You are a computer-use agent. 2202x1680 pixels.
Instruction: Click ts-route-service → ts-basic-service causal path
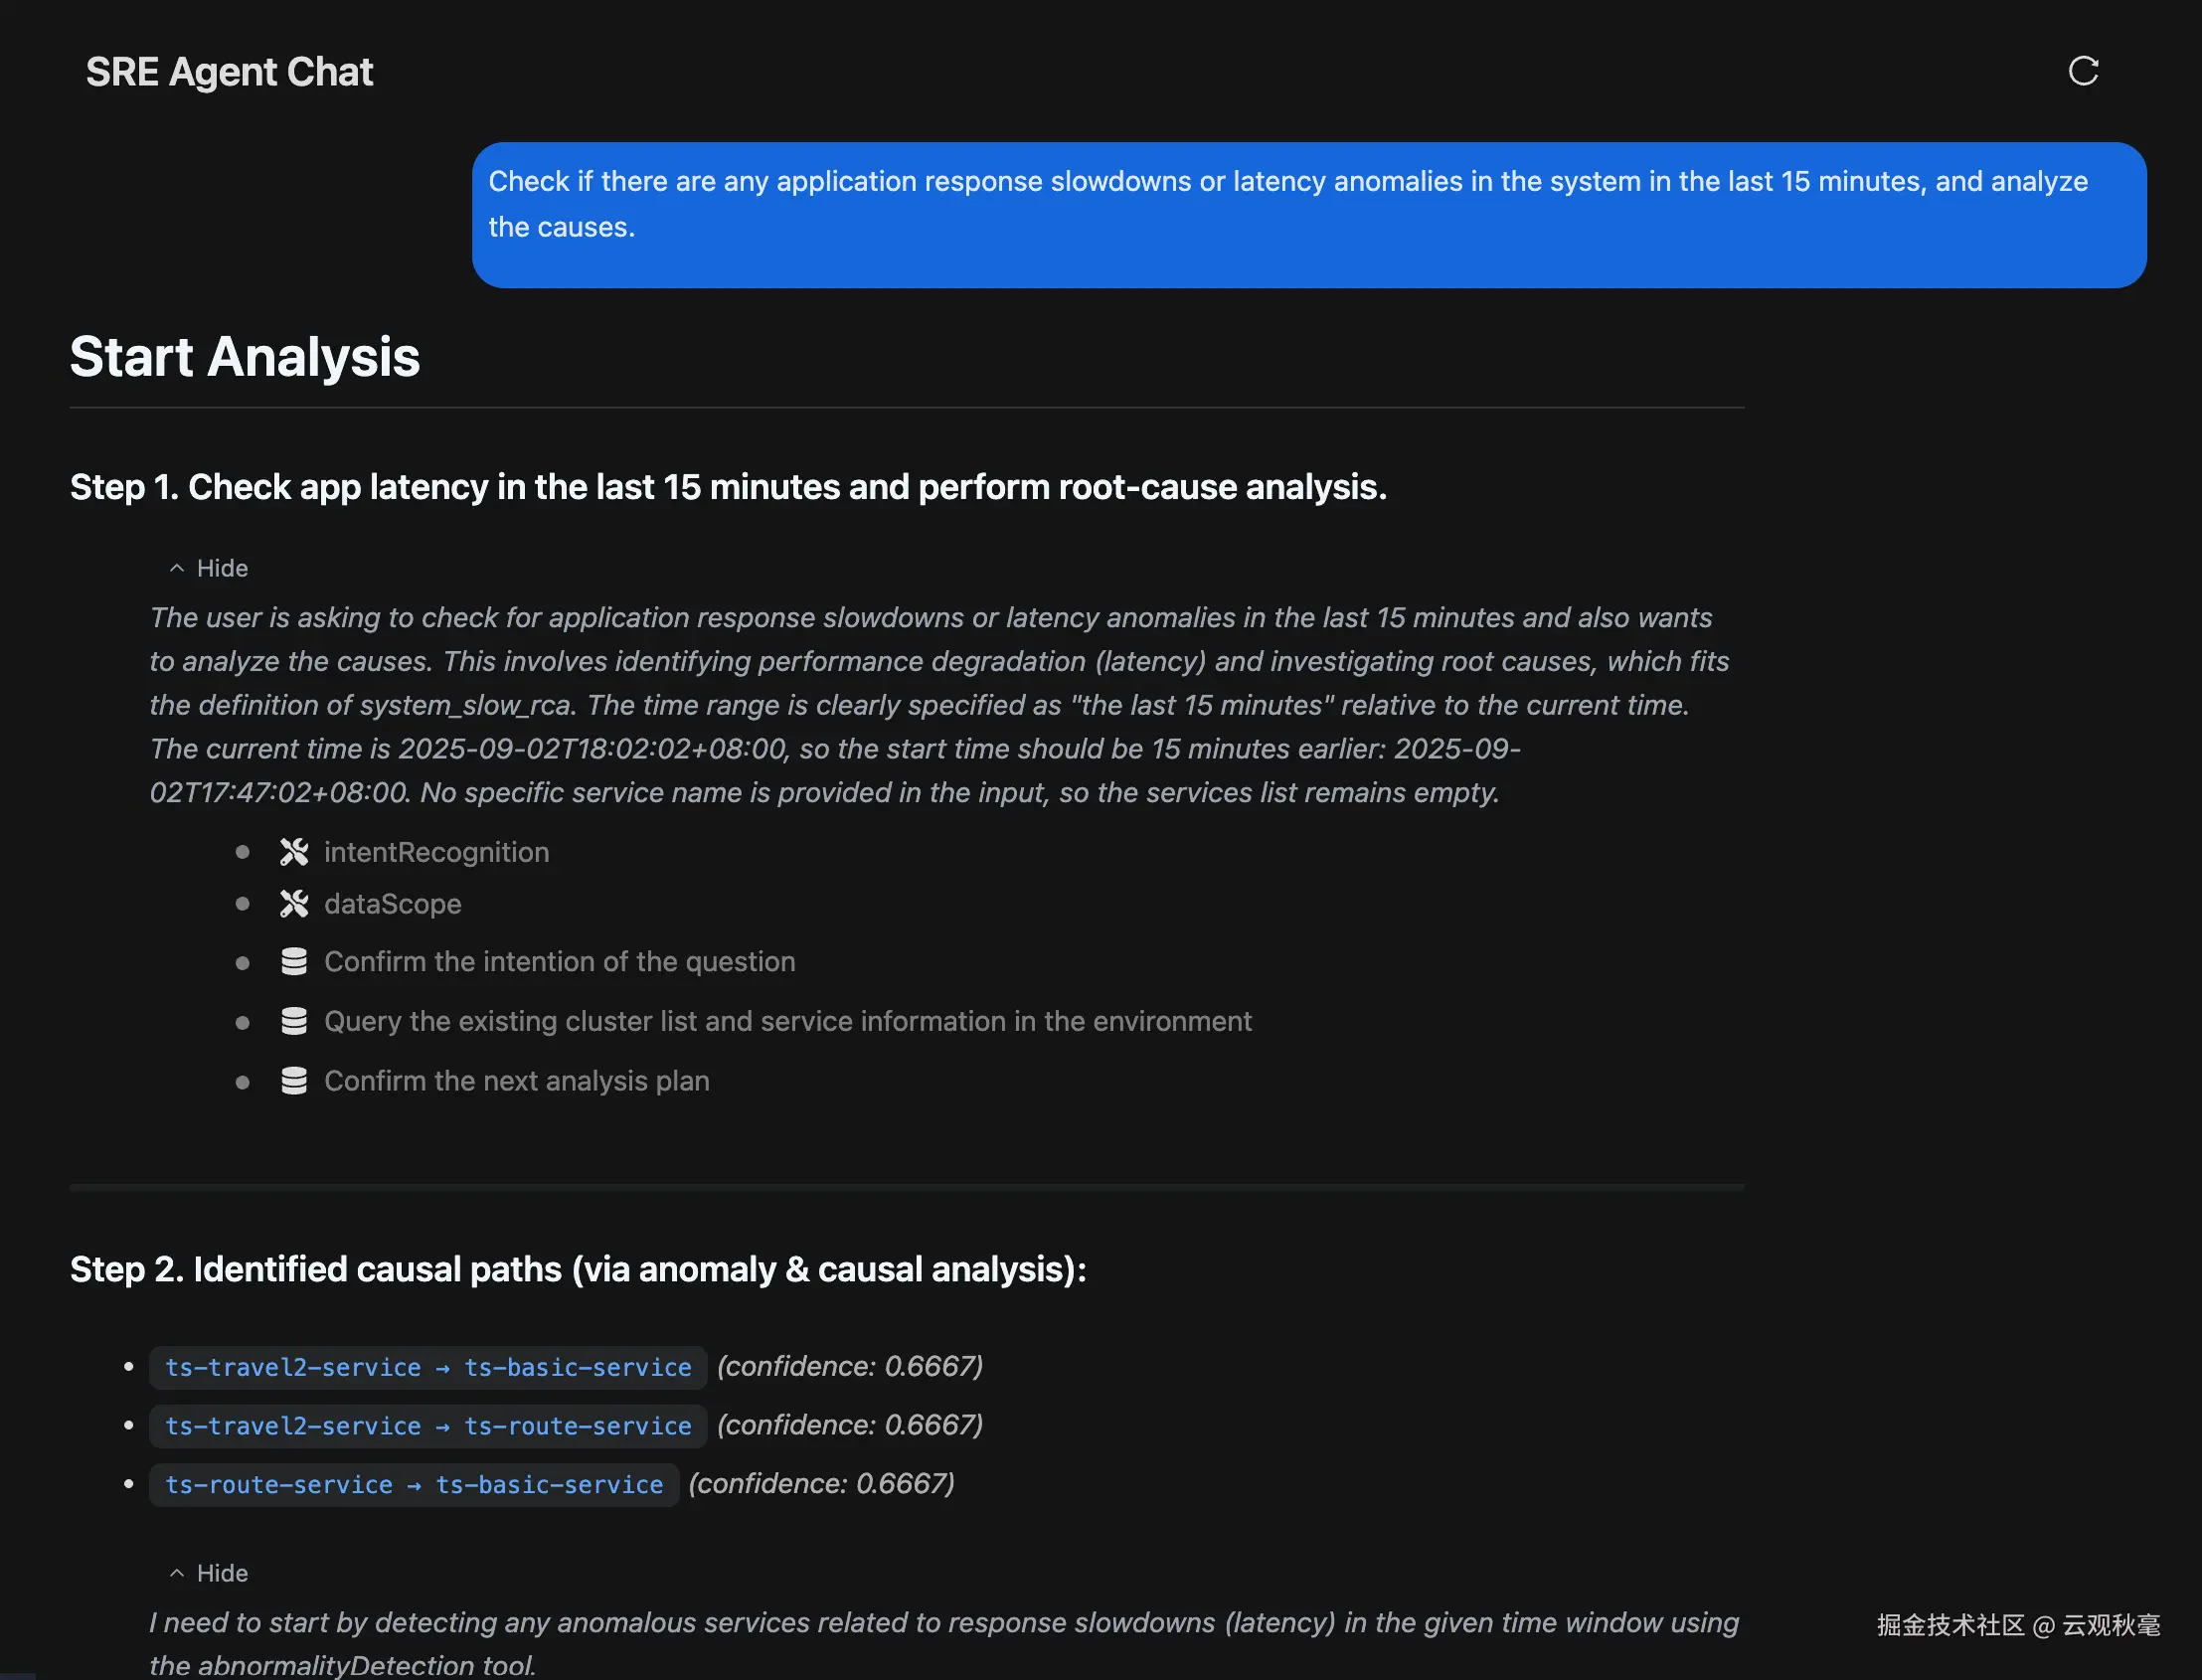coord(414,1485)
